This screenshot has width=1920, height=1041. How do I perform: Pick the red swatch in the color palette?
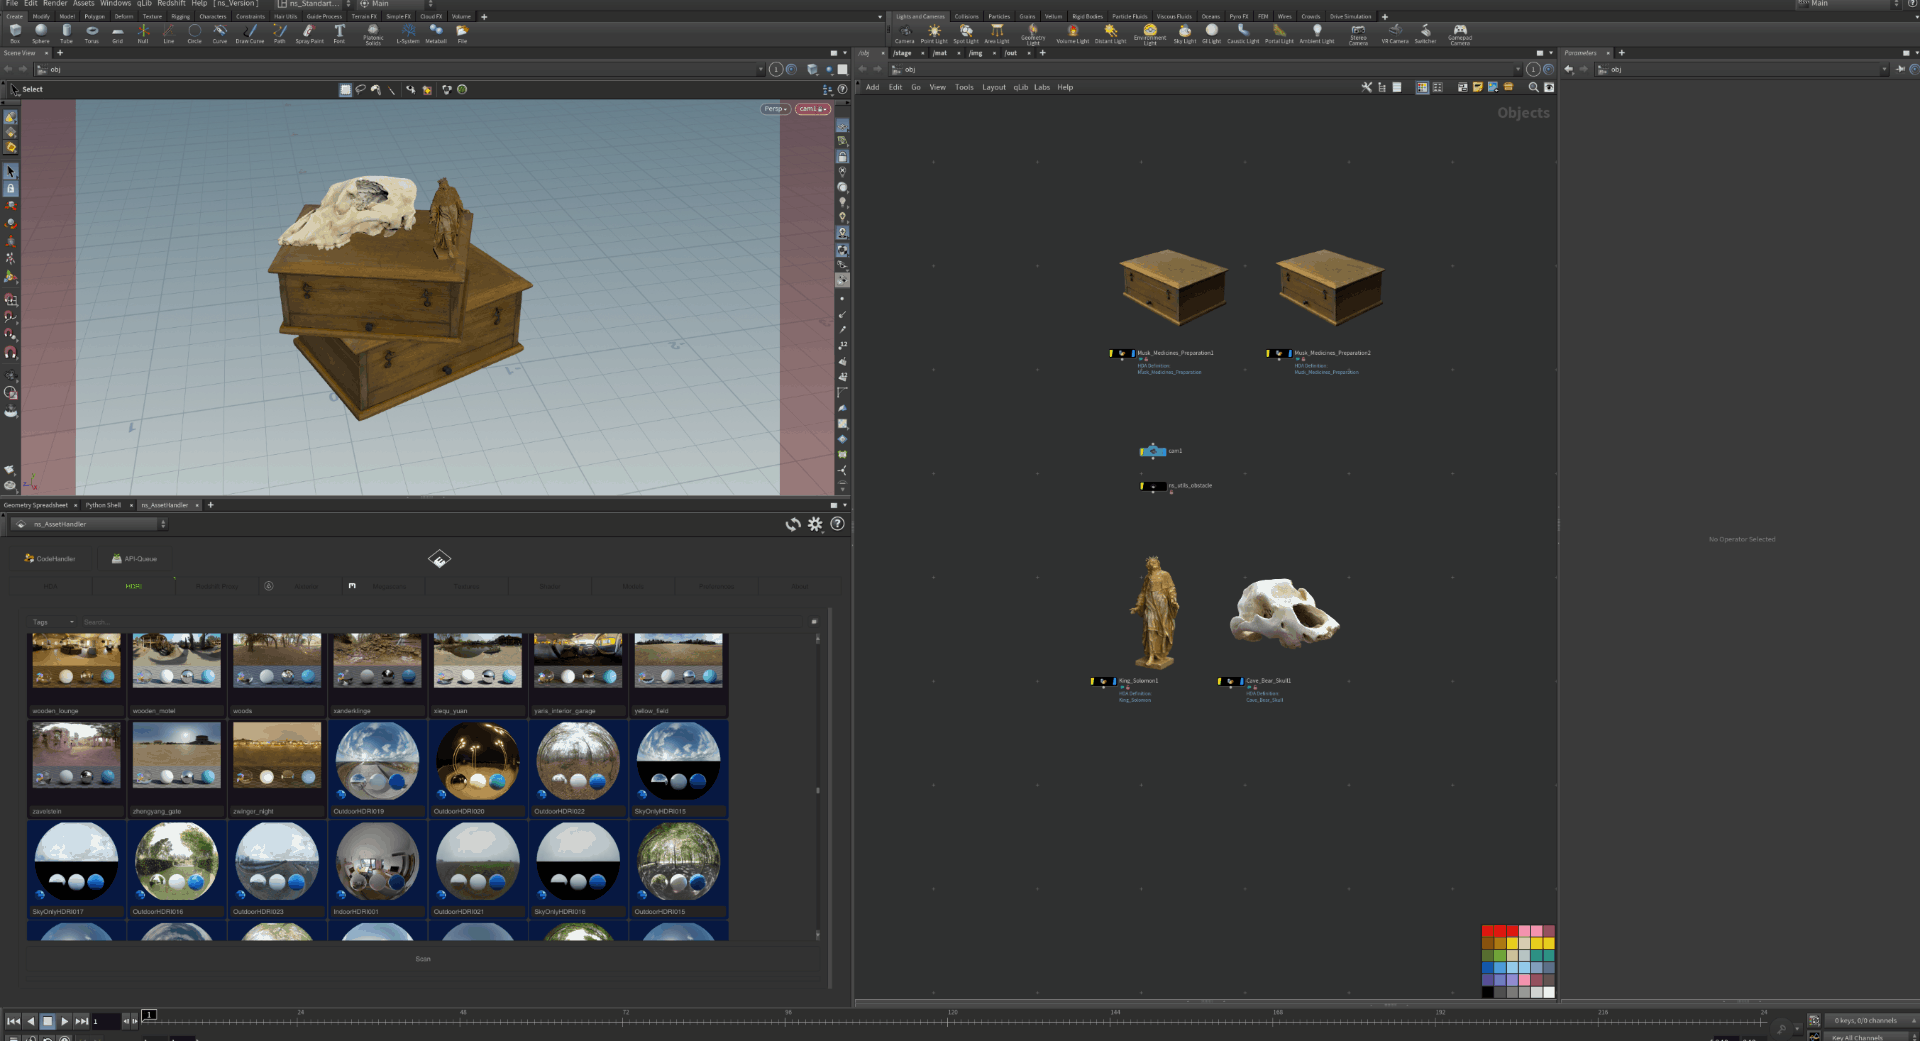[x=1488, y=931]
